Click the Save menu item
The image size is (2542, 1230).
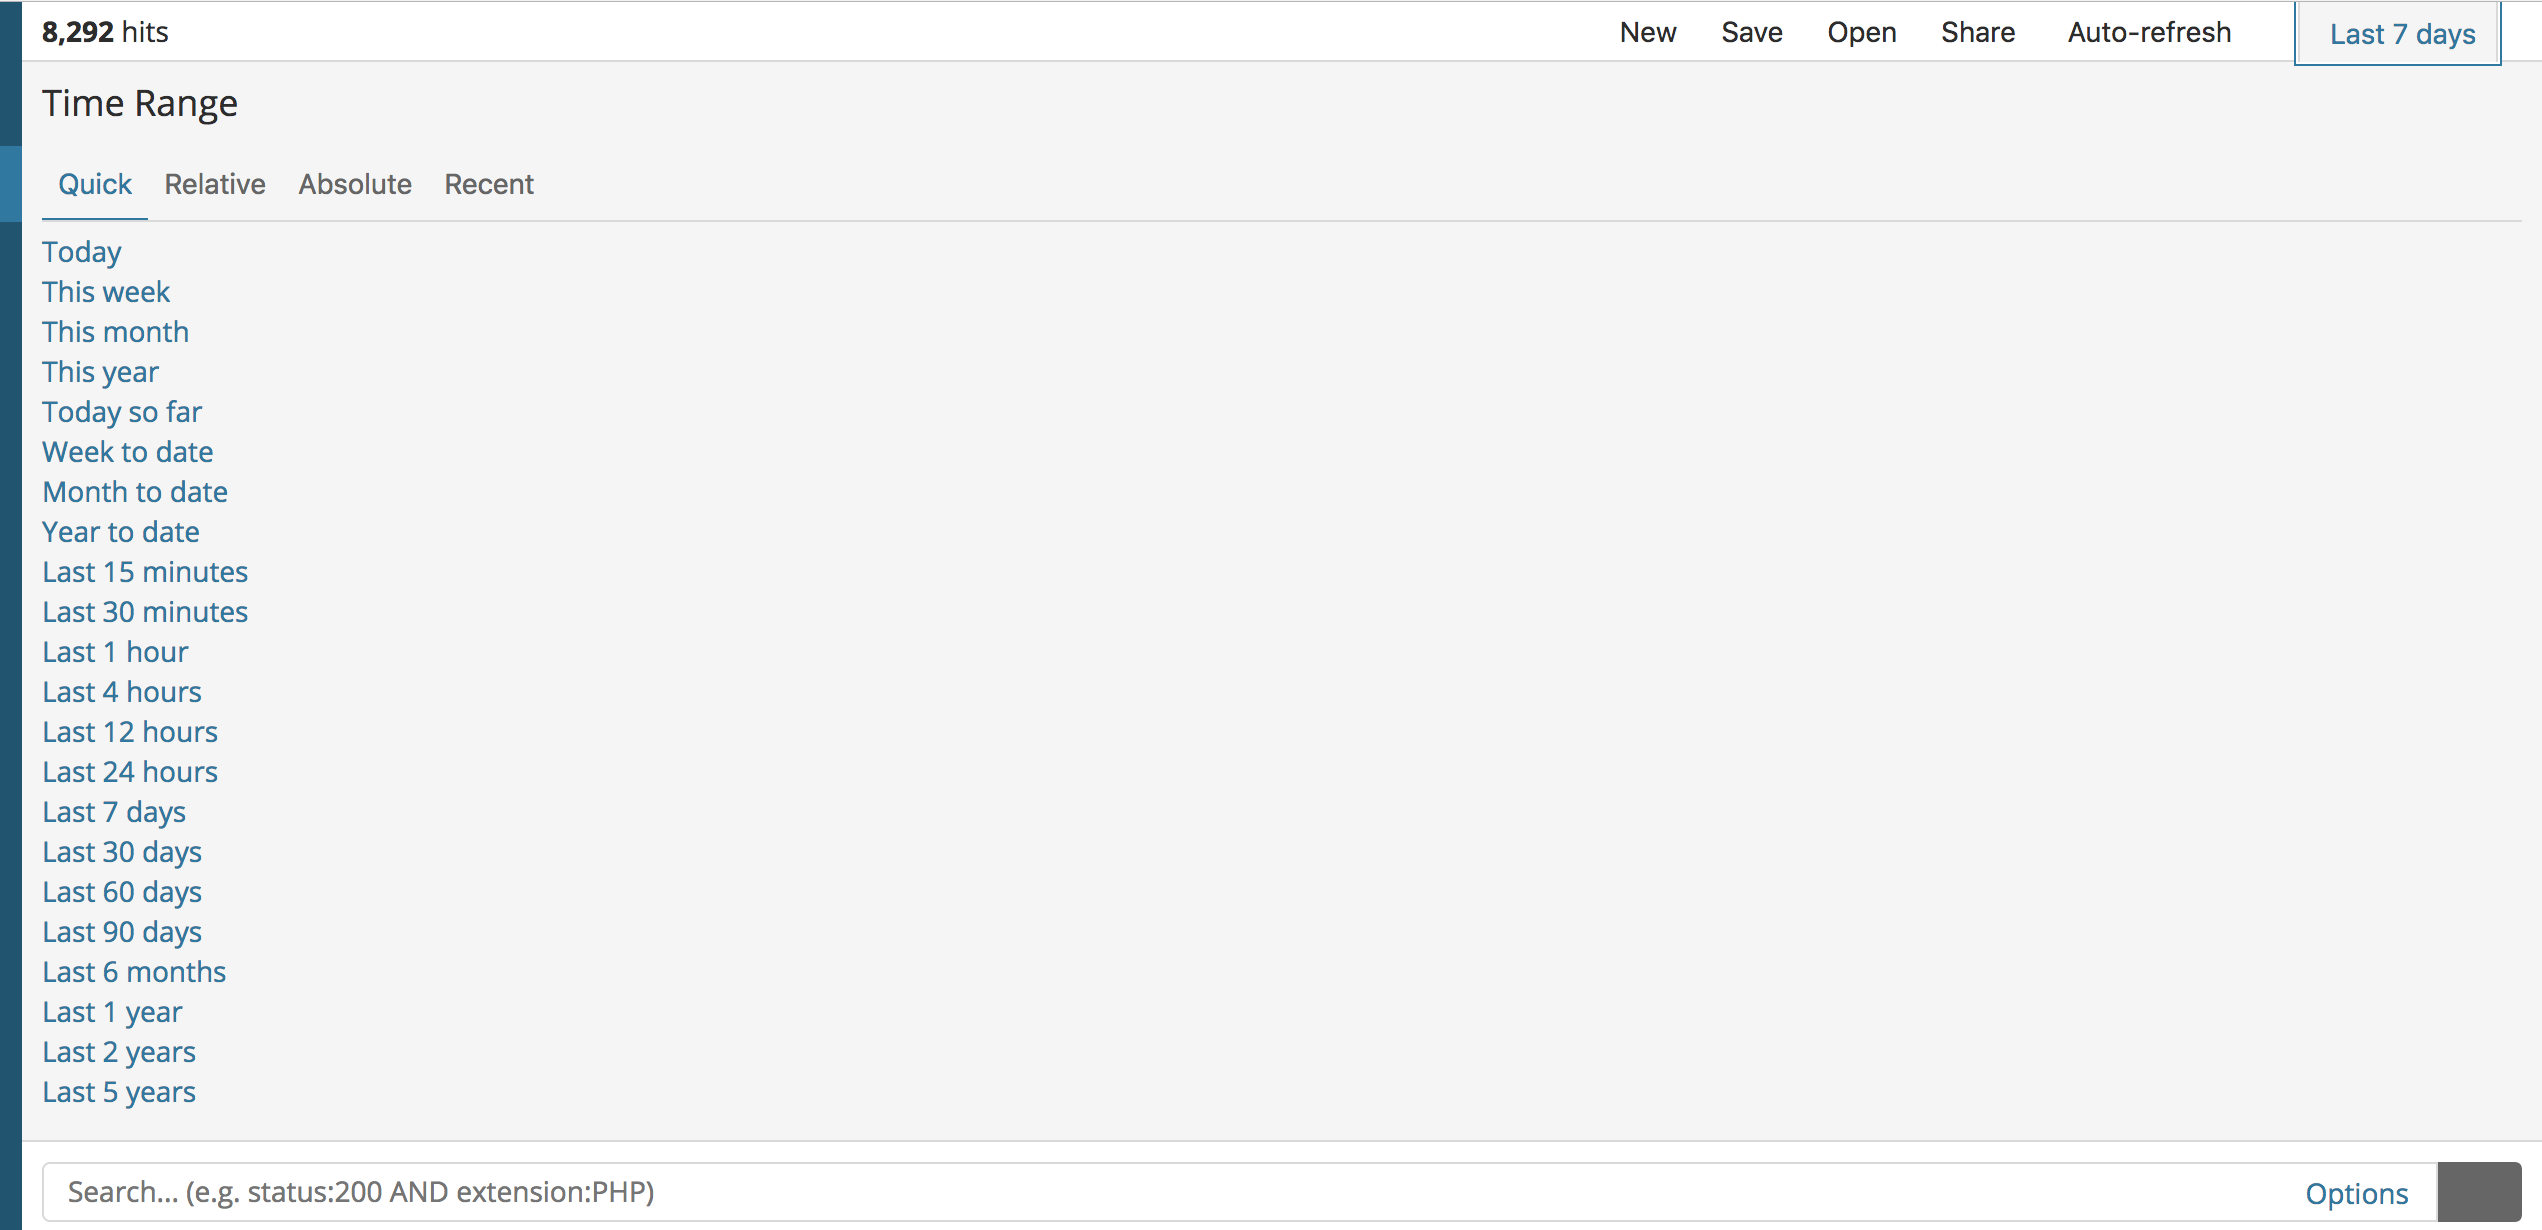click(x=1751, y=32)
